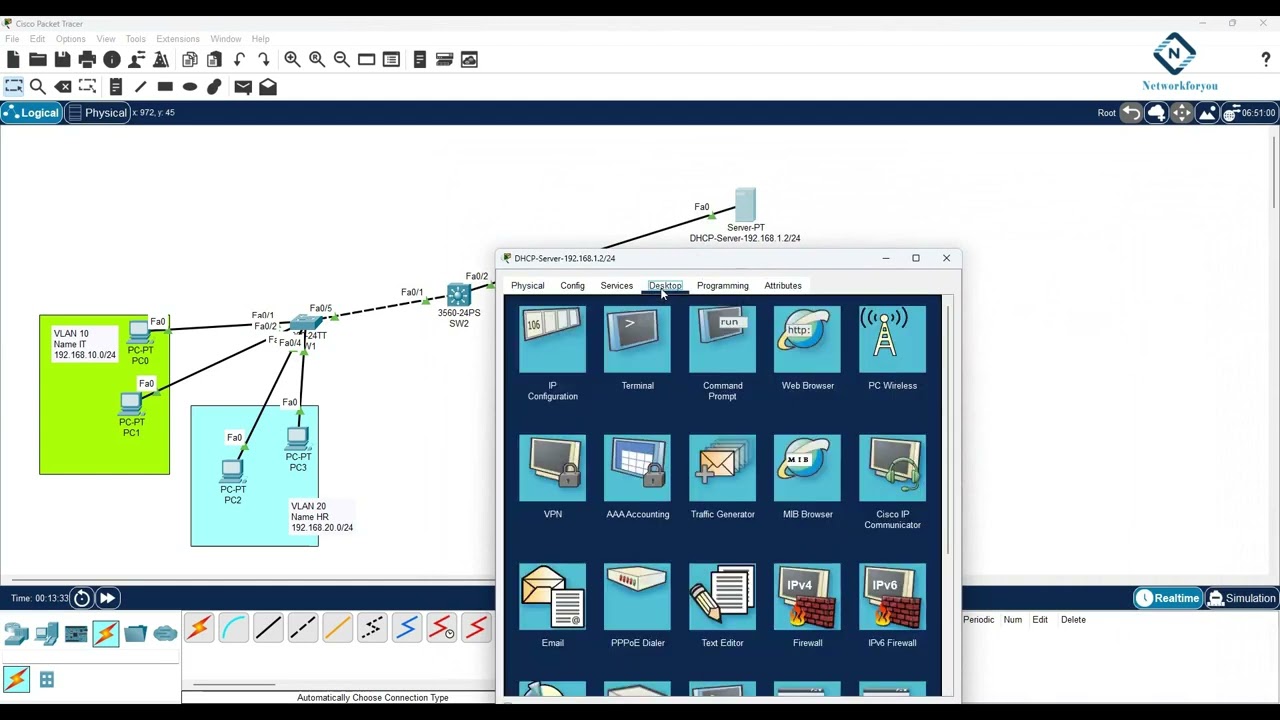1280x720 pixels.
Task: Select the Draw Ellipse tool
Action: [190, 87]
